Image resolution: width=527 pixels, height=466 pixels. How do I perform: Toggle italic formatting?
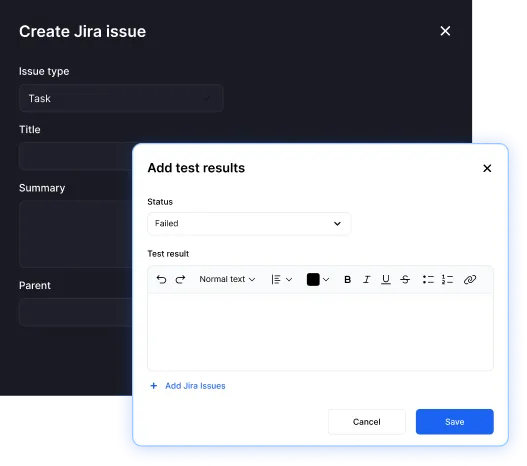click(367, 279)
